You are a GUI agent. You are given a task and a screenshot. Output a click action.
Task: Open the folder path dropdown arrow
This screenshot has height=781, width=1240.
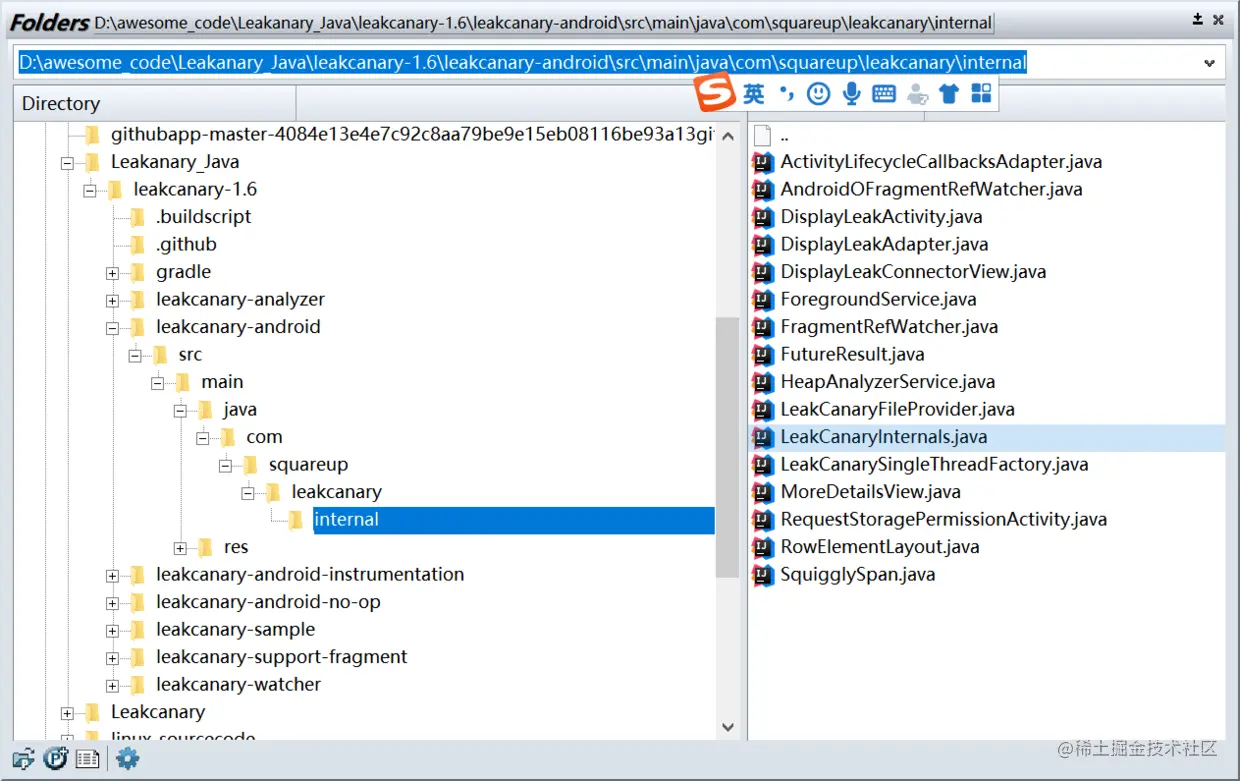click(x=1209, y=63)
